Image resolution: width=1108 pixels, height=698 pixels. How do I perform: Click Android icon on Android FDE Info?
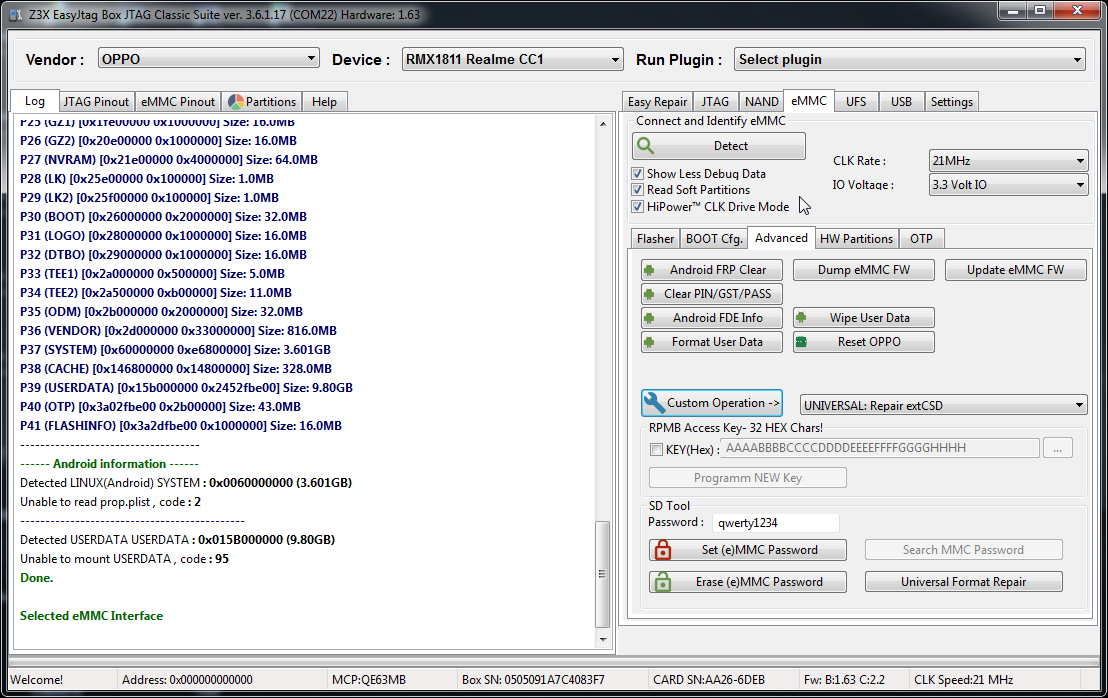649,318
